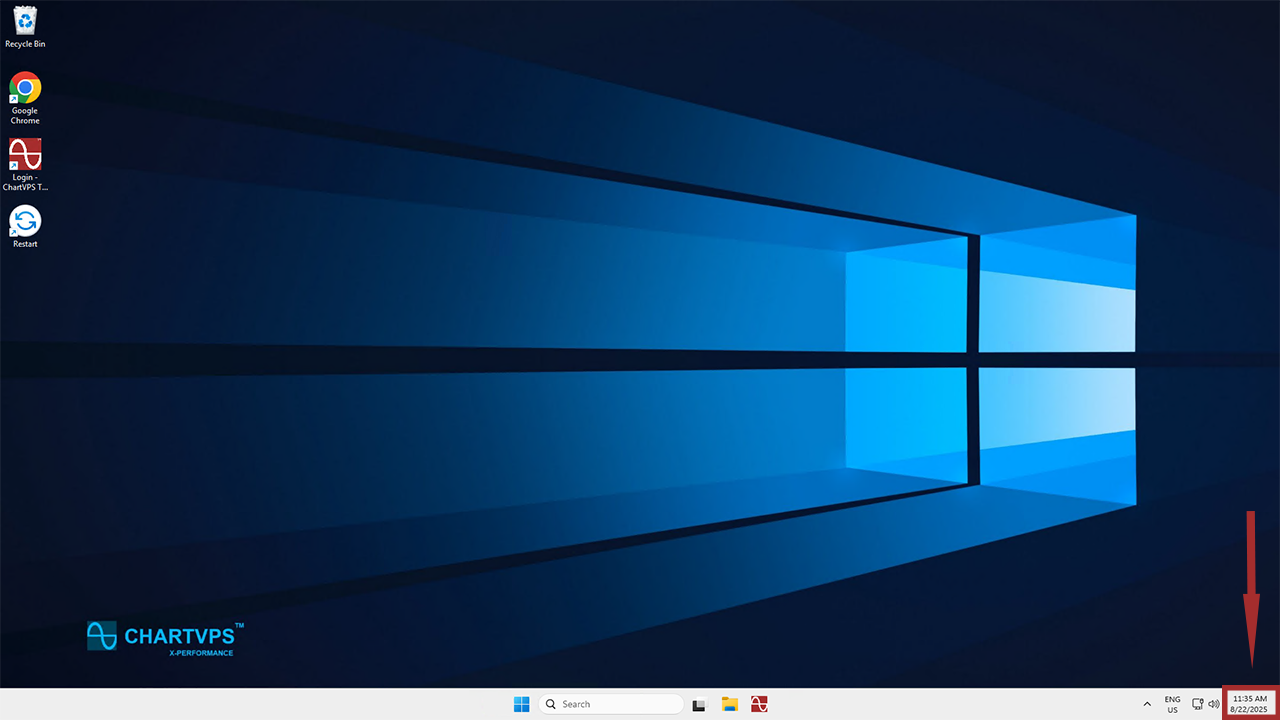This screenshot has width=1280, height=720.
Task: Click the Google Chrome text label
Action: (x=25, y=116)
